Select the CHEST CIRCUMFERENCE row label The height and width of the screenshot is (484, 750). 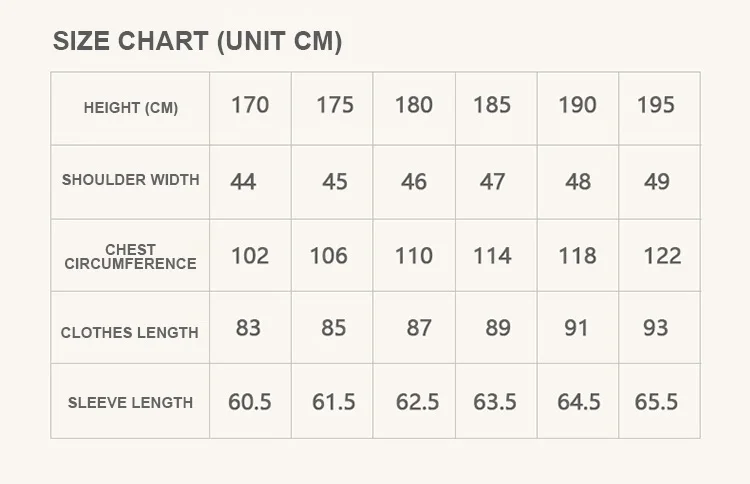pyautogui.click(x=131, y=256)
